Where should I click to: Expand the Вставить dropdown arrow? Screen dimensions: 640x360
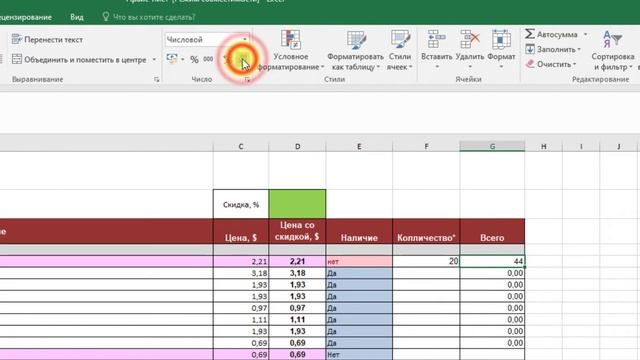436,67
